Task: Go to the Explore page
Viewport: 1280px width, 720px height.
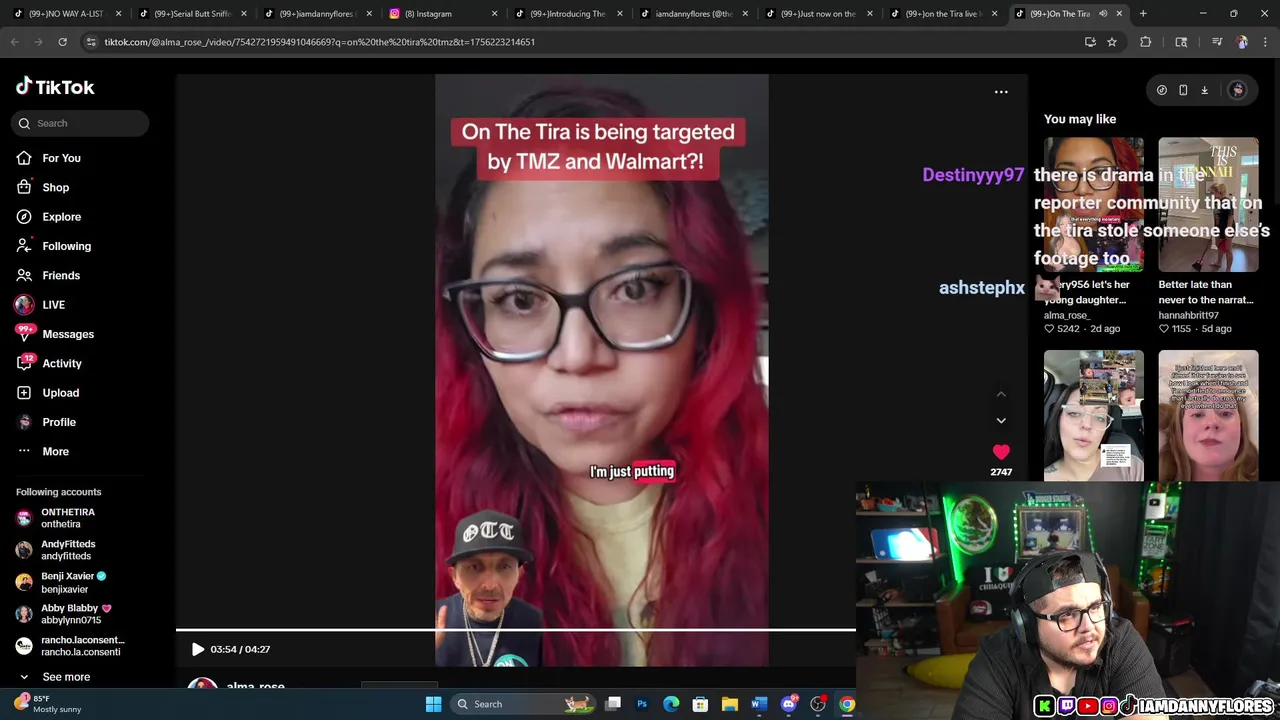Action: pyautogui.click(x=61, y=217)
